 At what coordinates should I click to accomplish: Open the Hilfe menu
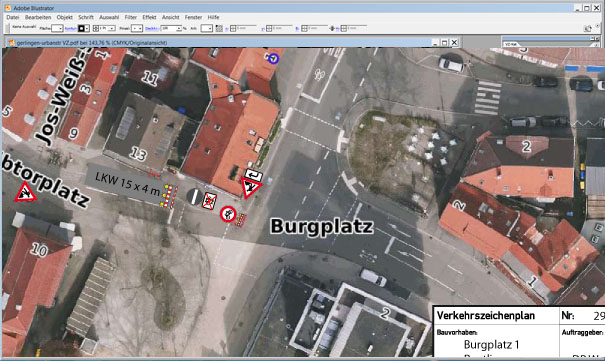click(x=213, y=17)
